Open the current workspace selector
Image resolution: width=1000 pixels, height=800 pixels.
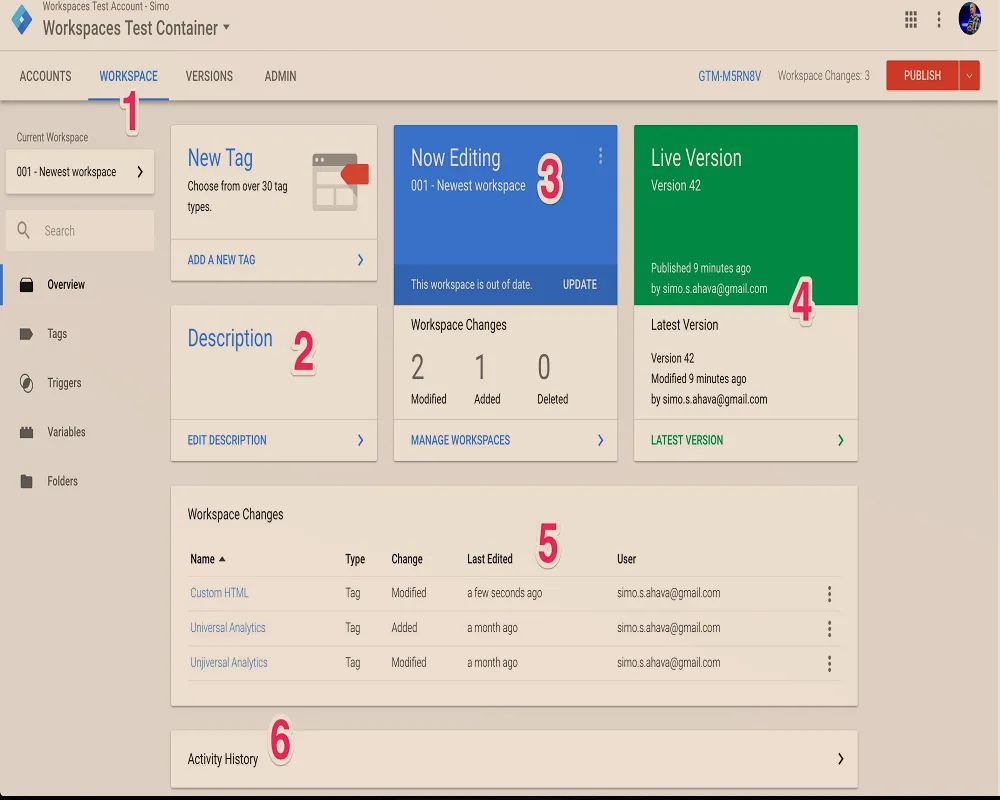coord(80,172)
